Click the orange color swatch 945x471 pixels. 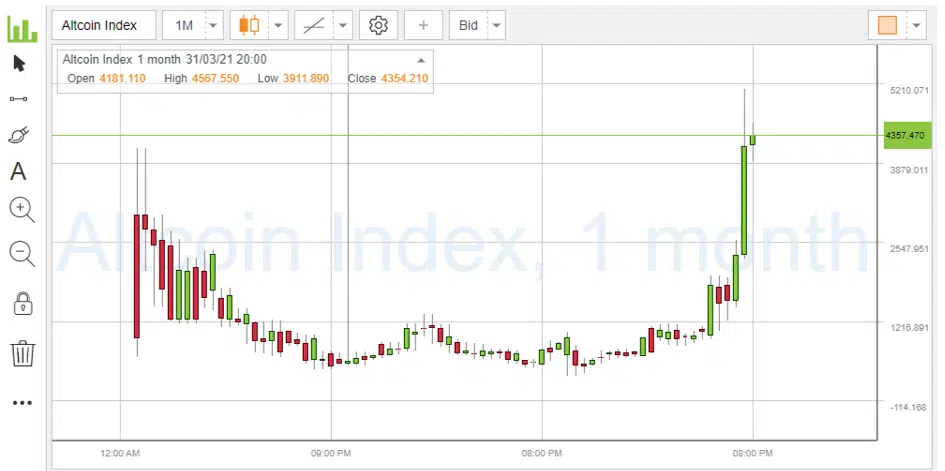(887, 25)
